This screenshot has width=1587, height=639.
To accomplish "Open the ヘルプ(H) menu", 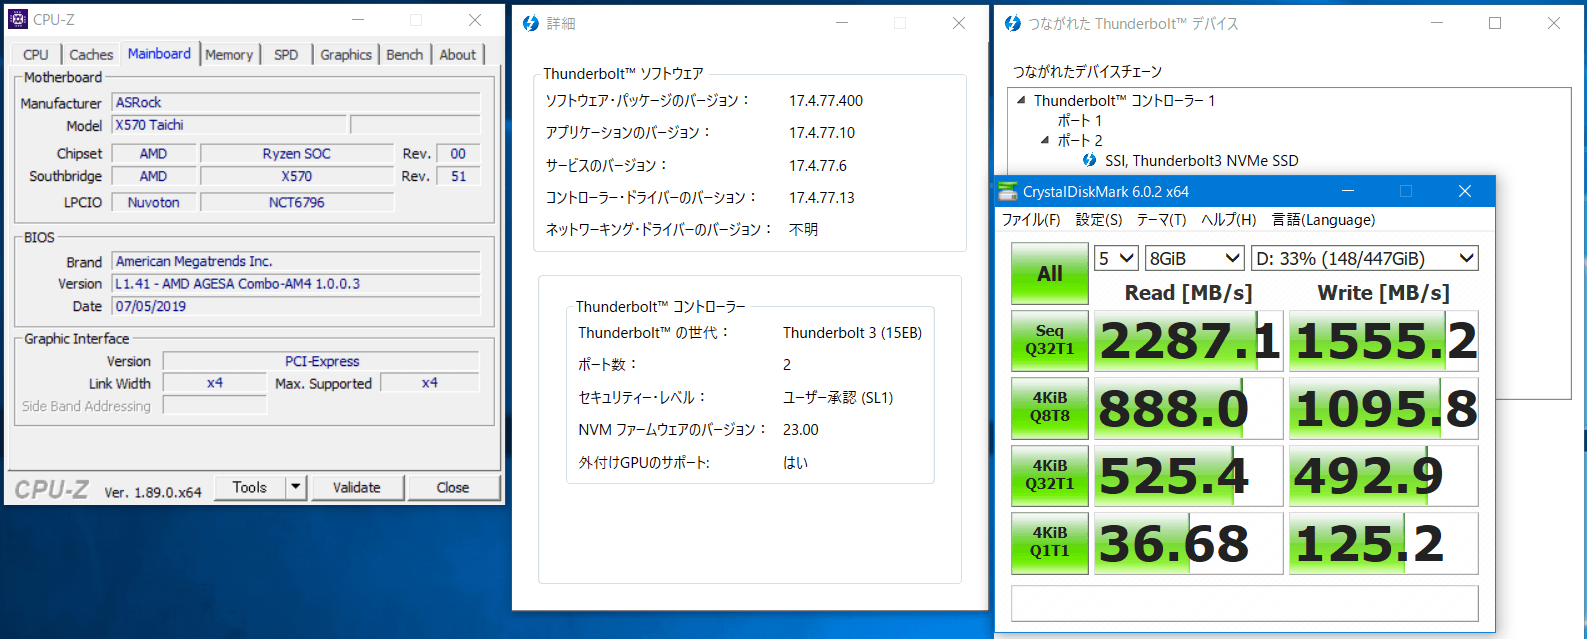I will [1228, 220].
